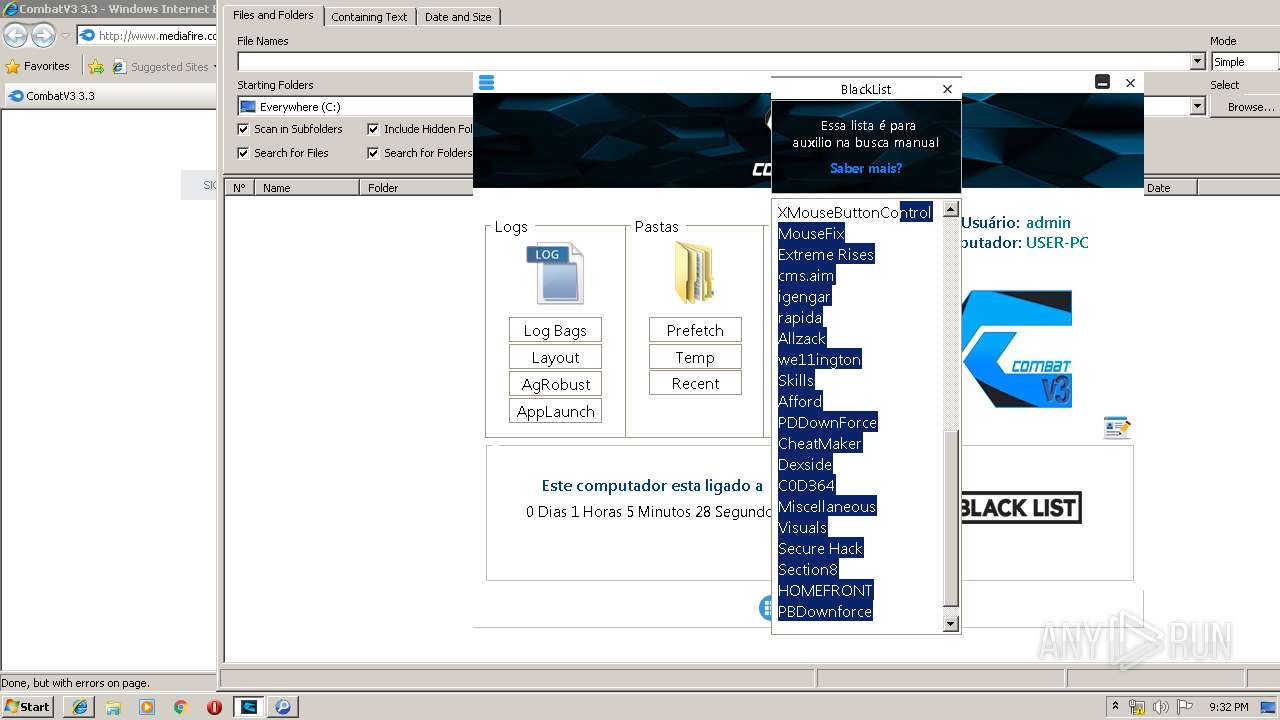This screenshot has width=1280, height=720.
Task: Switch to the Files and Folders tab
Action: pos(273,15)
